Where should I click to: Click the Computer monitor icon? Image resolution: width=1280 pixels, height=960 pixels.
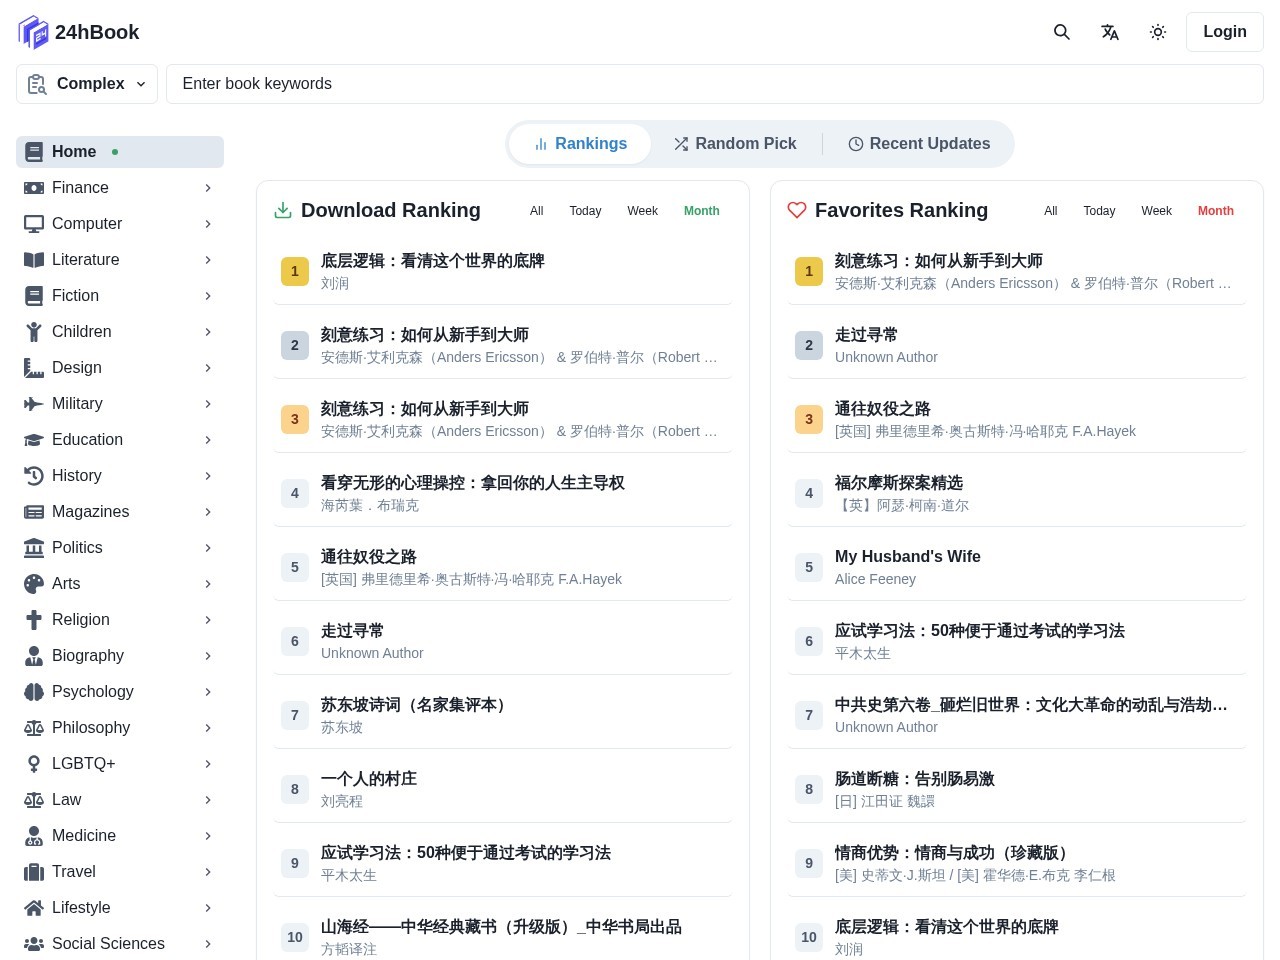click(x=34, y=224)
